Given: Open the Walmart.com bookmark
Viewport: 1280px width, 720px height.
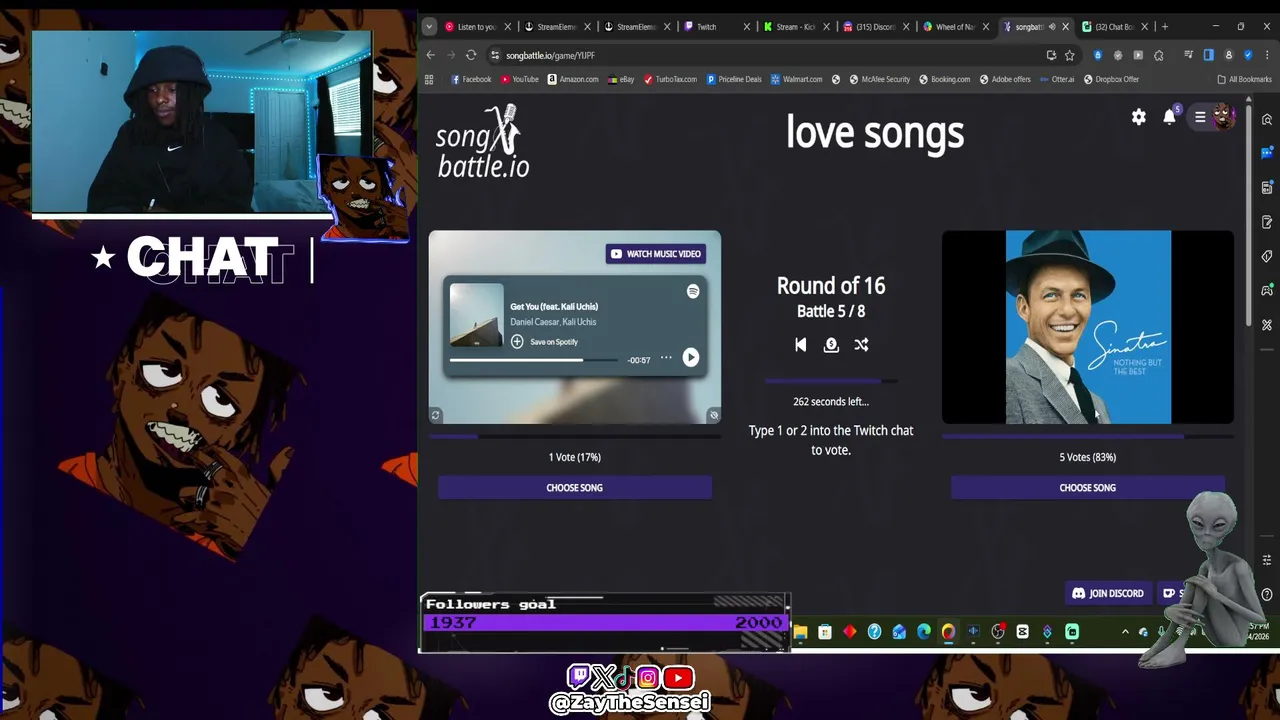Looking at the screenshot, I should tap(796, 79).
